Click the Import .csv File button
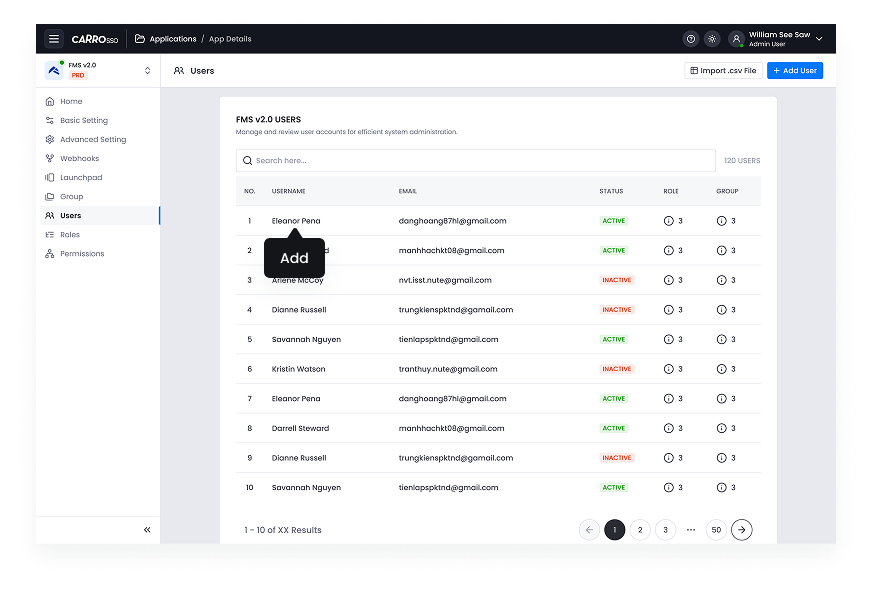 722,70
